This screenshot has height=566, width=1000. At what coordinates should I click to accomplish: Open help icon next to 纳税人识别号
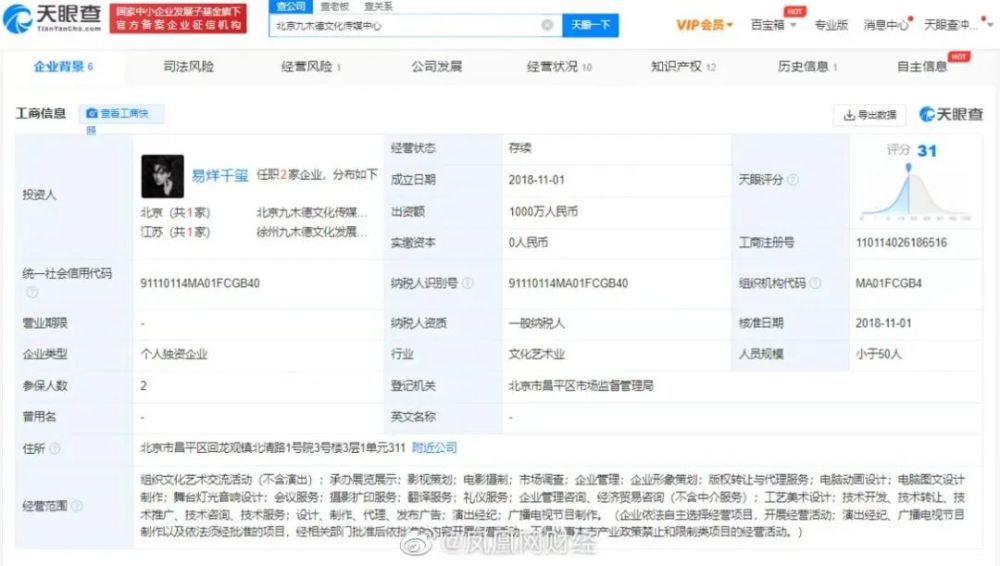(467, 283)
